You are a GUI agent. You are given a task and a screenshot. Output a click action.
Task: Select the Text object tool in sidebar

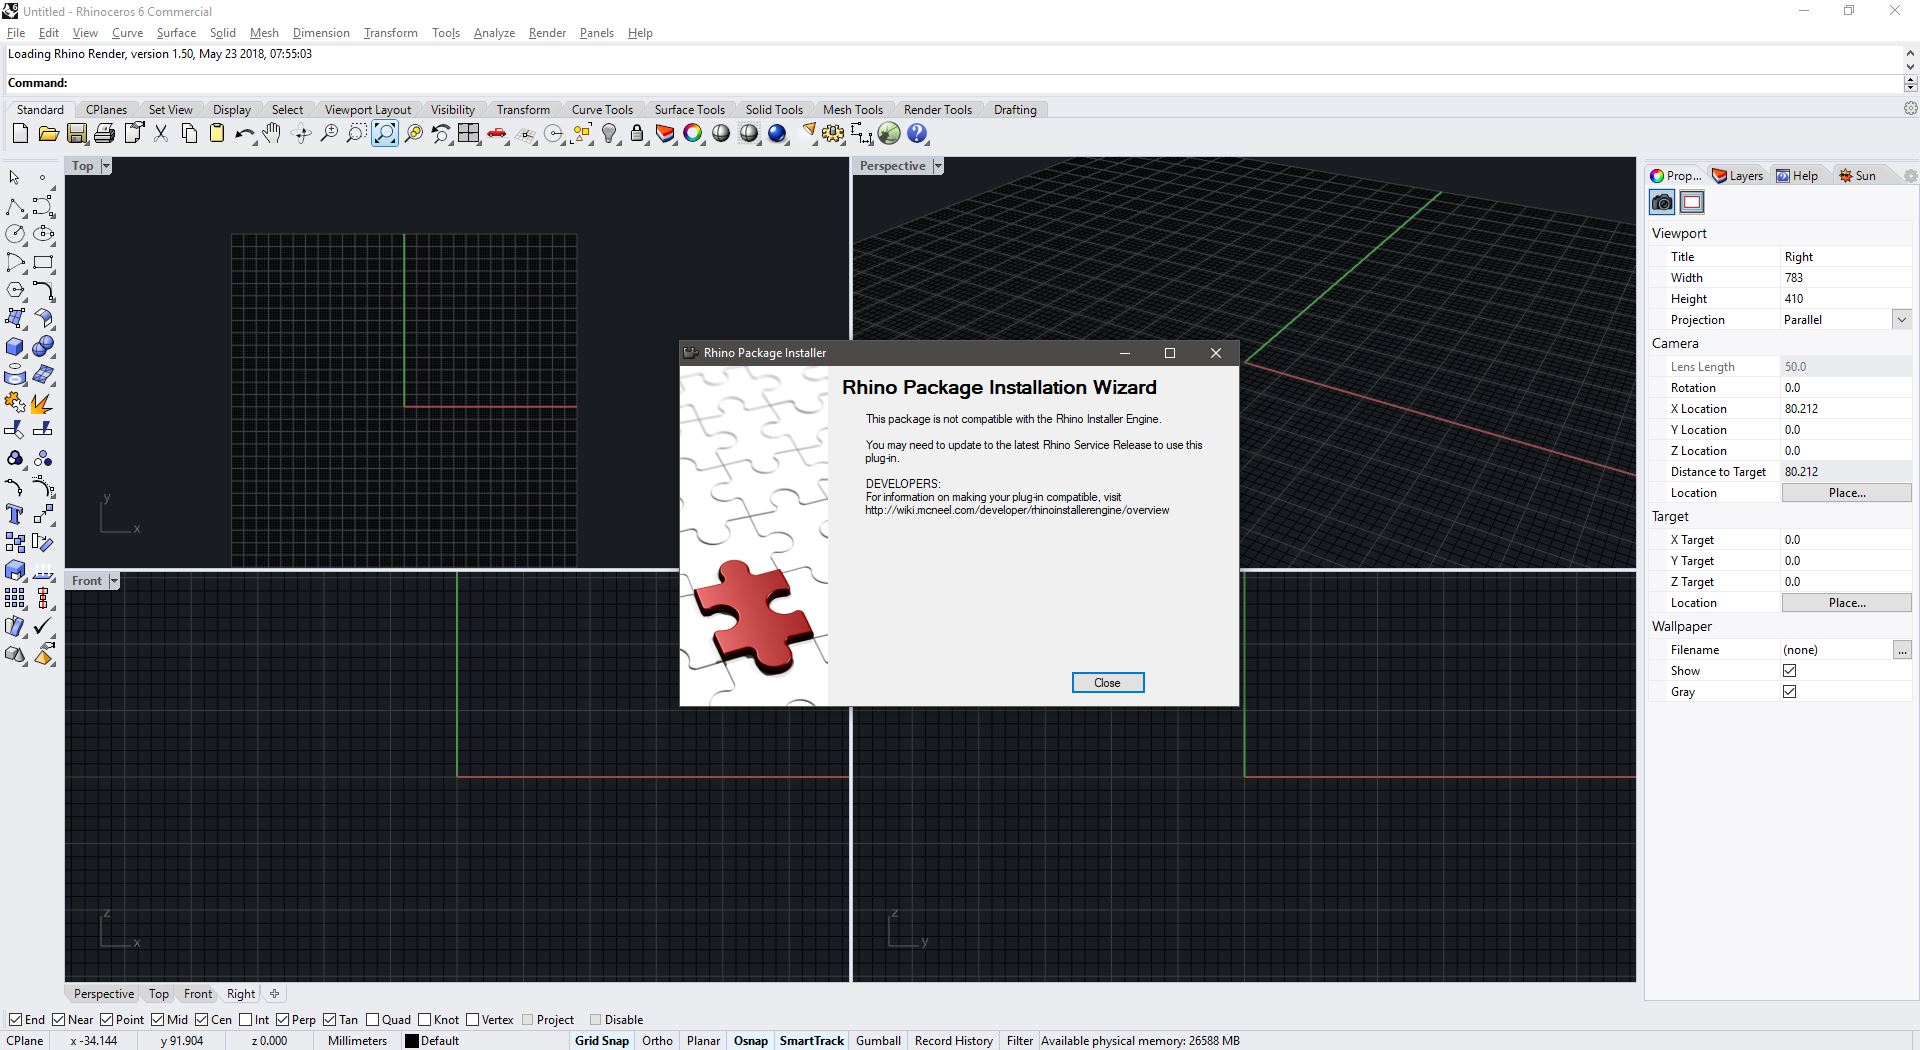pyautogui.click(x=15, y=515)
